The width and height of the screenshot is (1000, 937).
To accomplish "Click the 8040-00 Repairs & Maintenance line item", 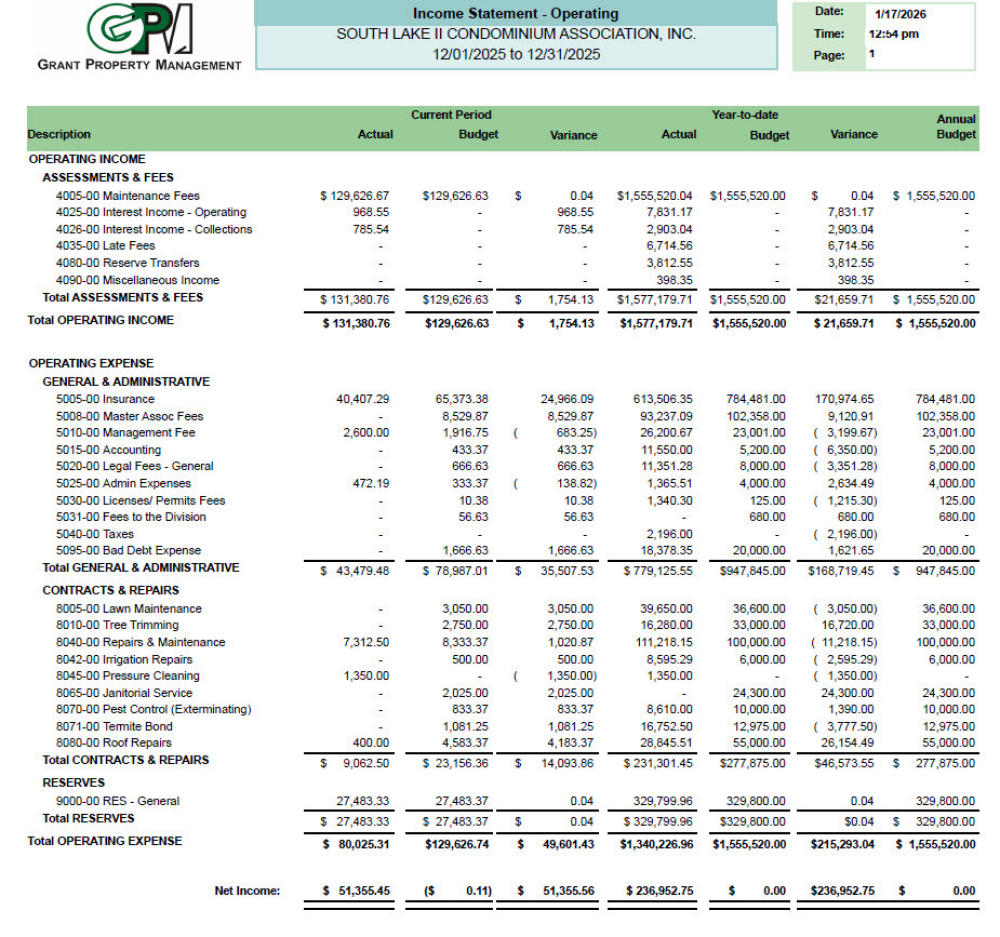I will [140, 642].
